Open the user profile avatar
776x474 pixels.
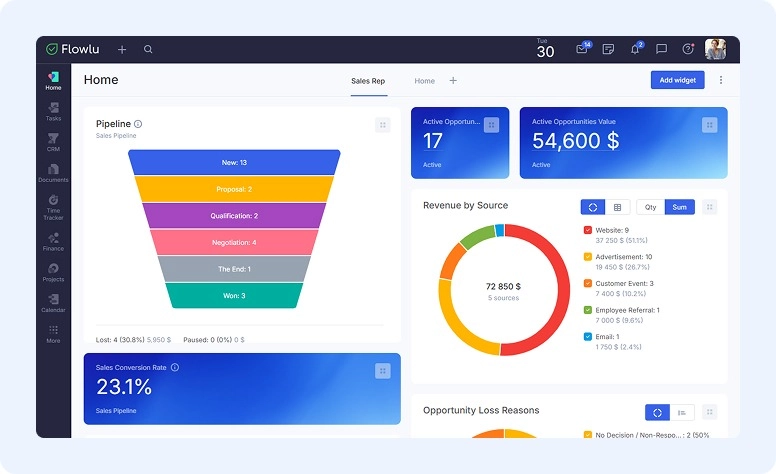tap(715, 49)
